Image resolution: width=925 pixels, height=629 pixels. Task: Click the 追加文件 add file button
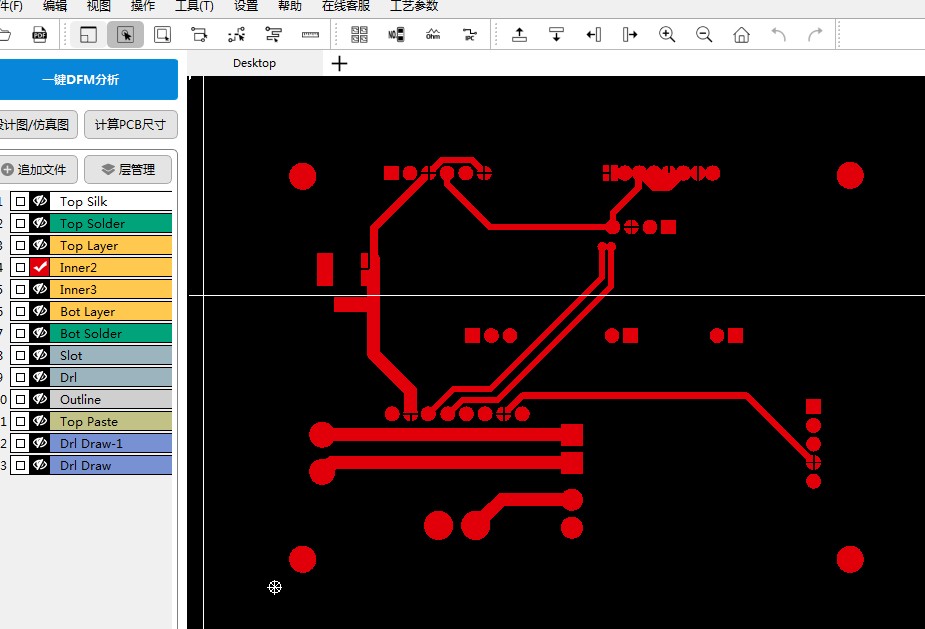[37, 169]
